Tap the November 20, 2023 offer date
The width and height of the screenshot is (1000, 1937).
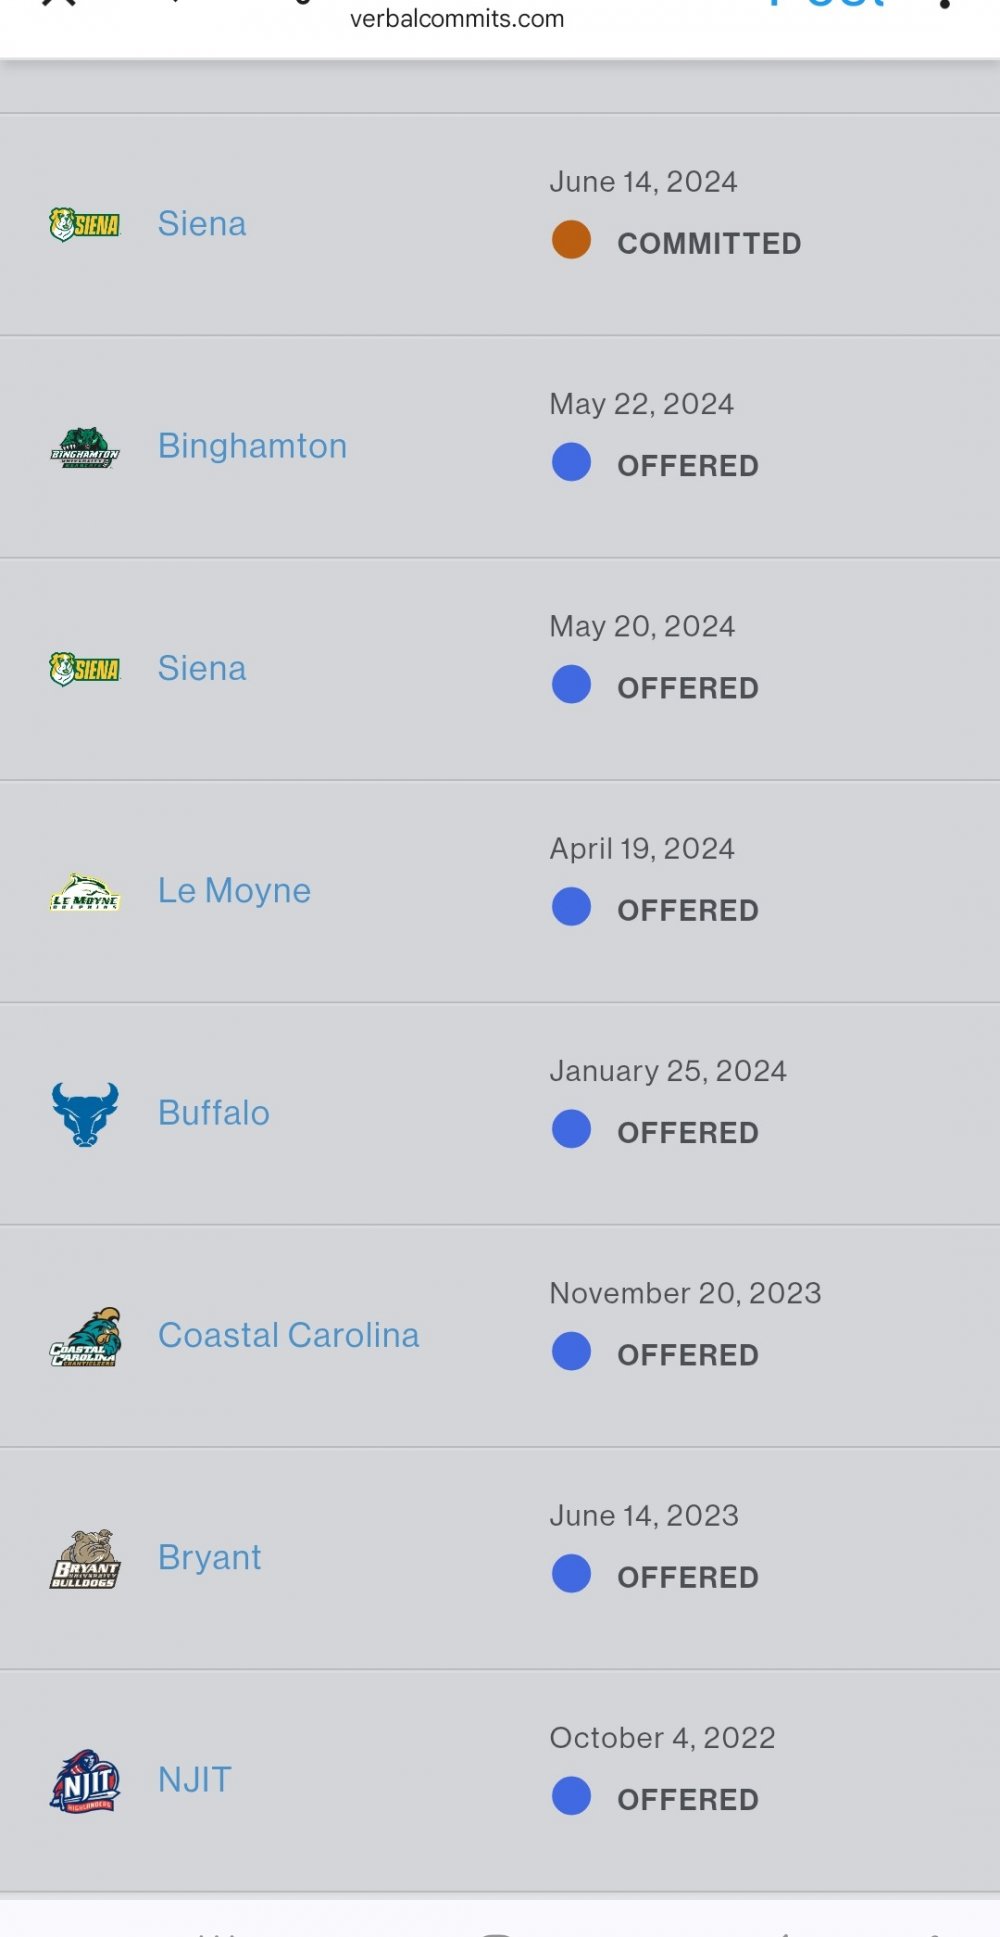(685, 1293)
